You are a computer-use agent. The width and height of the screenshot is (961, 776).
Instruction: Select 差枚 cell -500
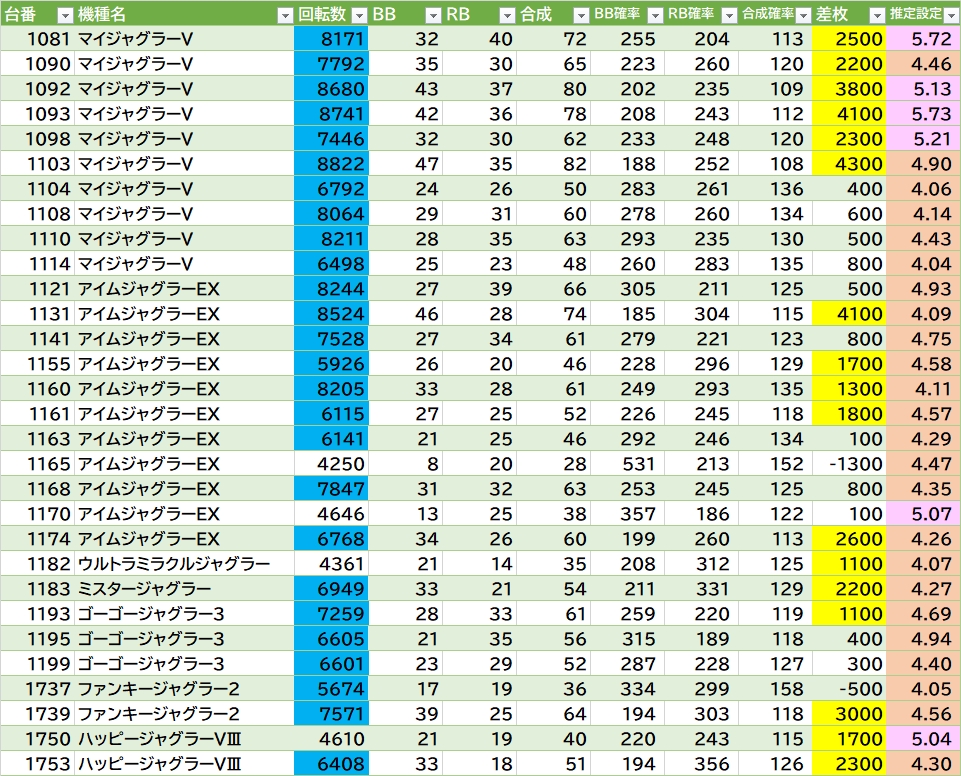coord(849,689)
